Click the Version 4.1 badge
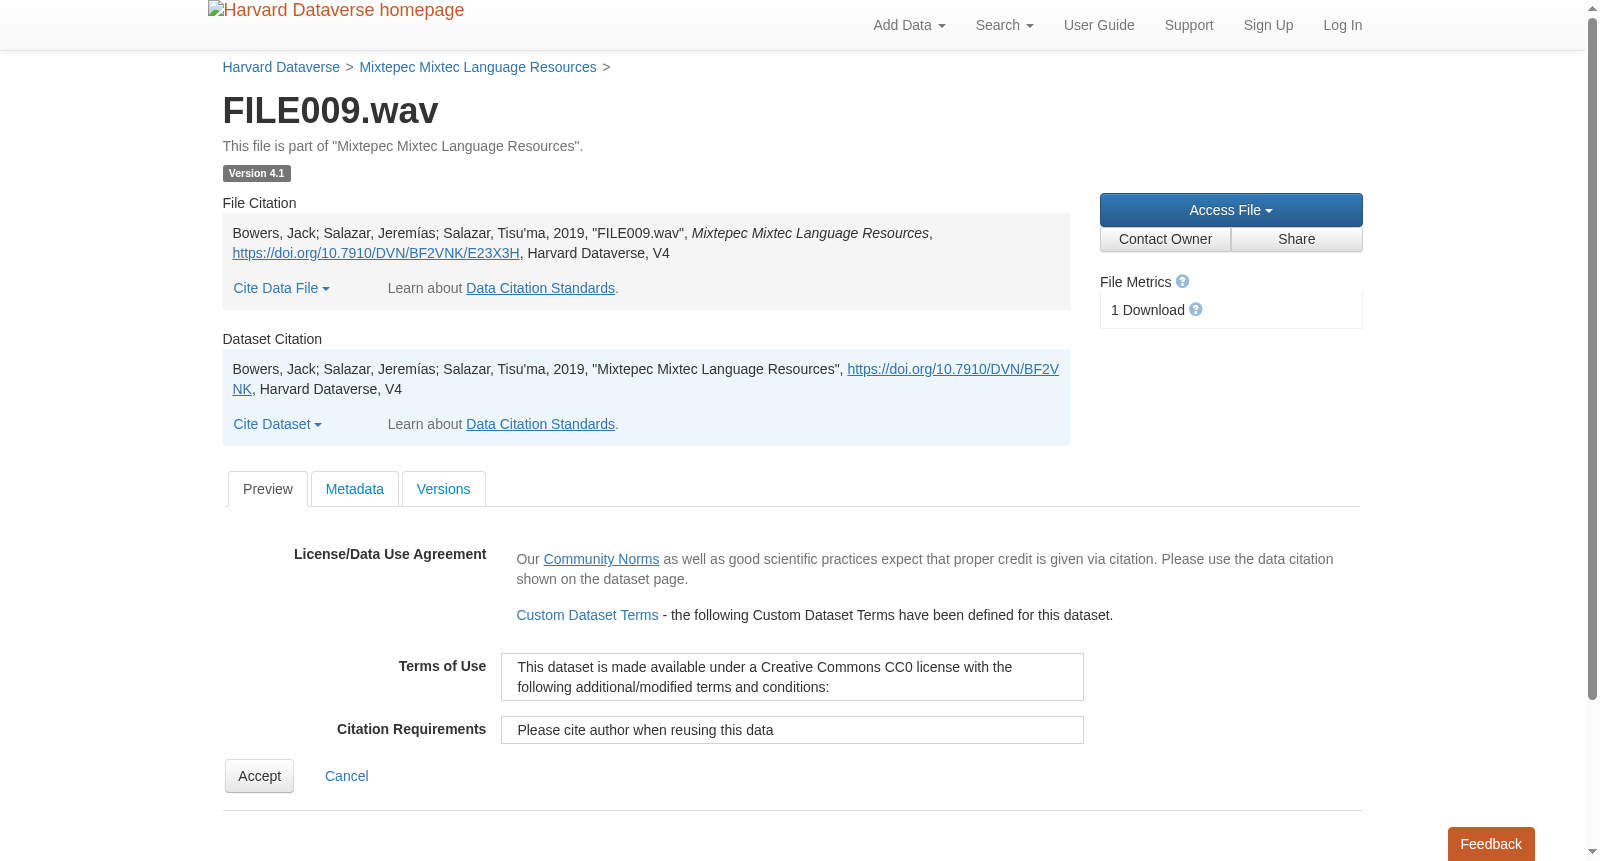Screen dimensions: 1600x861 tap(256, 173)
